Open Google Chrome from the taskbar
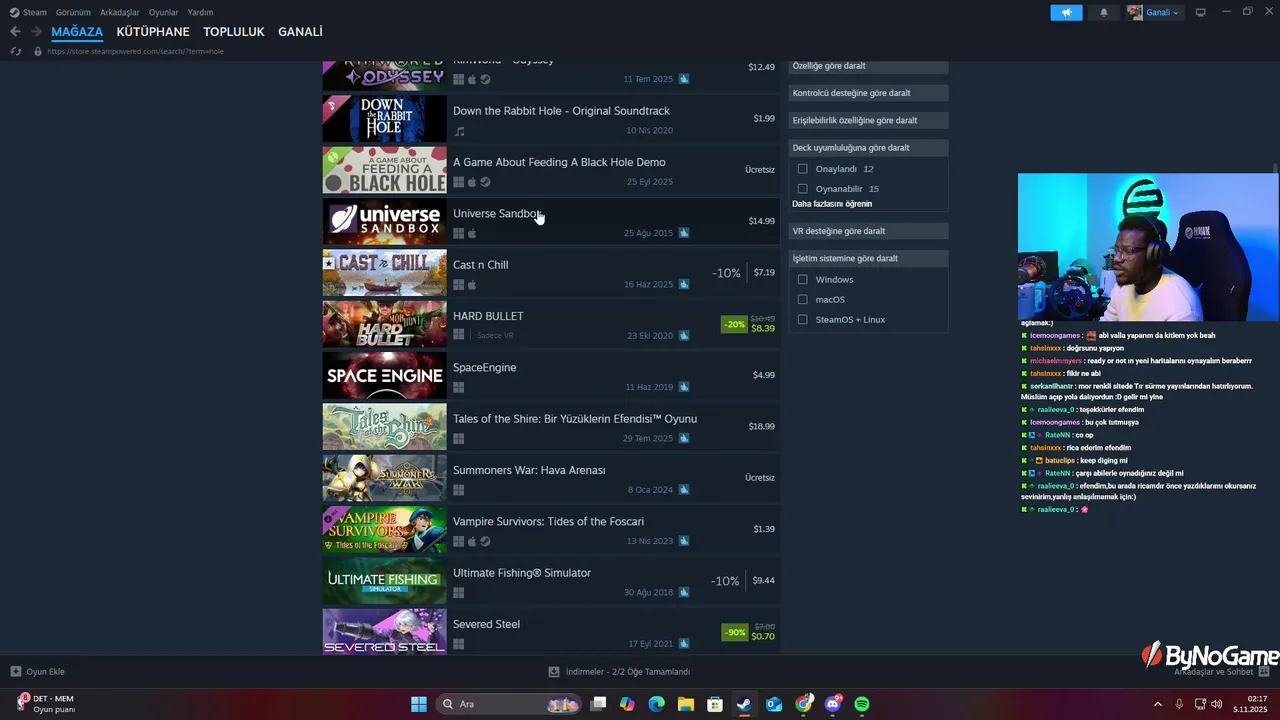The height and width of the screenshot is (720, 1280). pyautogui.click(x=803, y=704)
